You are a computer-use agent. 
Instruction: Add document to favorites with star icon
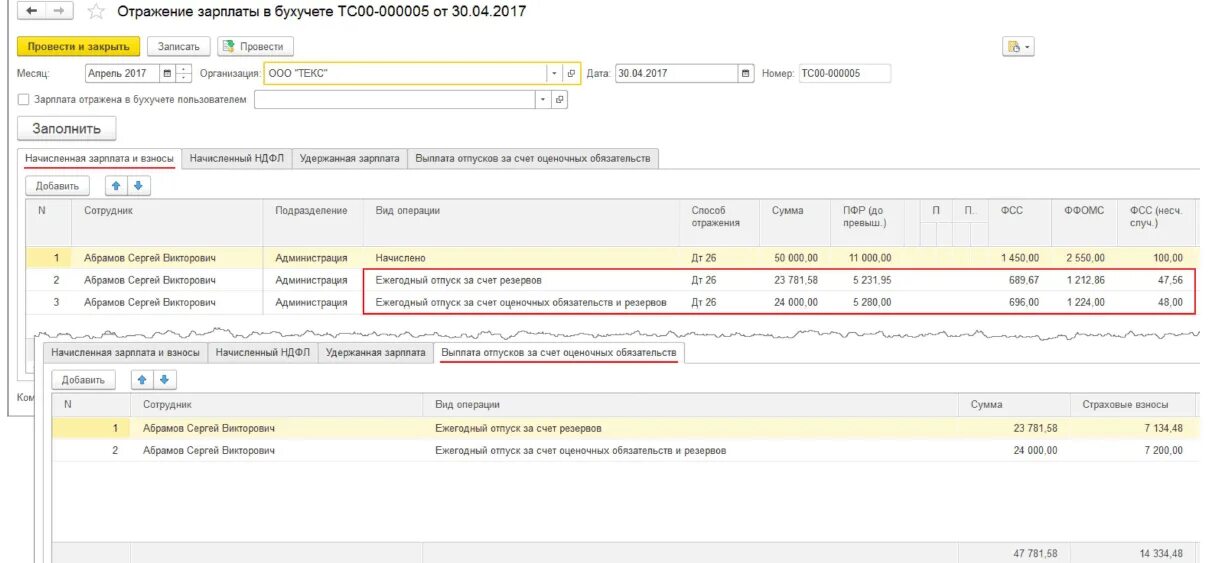96,12
